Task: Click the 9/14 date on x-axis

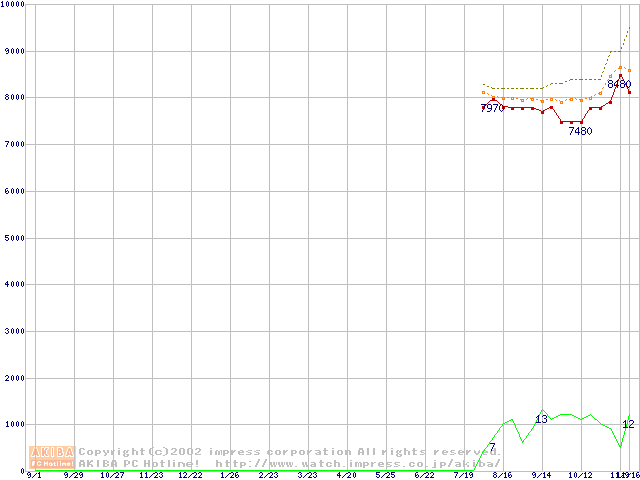Action: coord(541,475)
